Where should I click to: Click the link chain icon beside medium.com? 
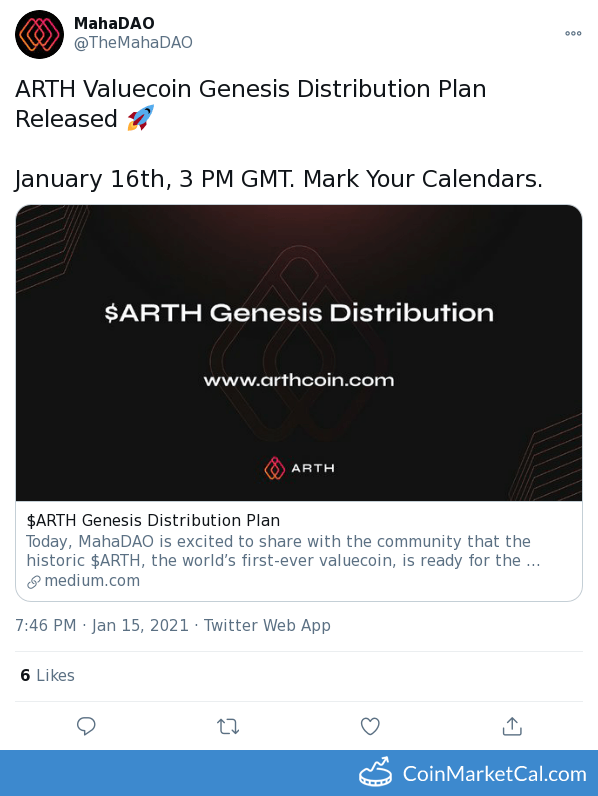tap(34, 582)
